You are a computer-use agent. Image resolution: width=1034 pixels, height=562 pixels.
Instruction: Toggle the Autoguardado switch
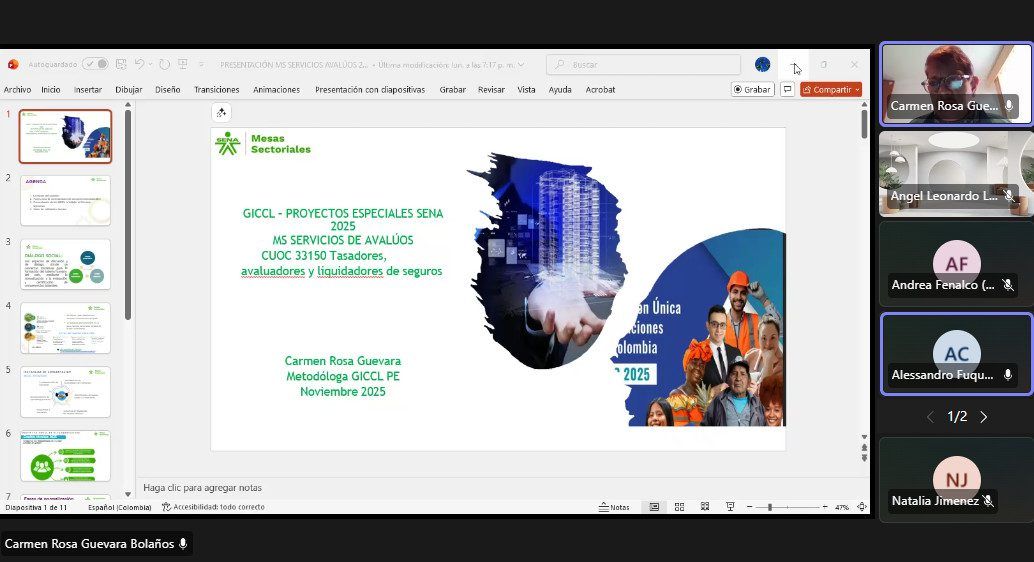click(x=96, y=64)
